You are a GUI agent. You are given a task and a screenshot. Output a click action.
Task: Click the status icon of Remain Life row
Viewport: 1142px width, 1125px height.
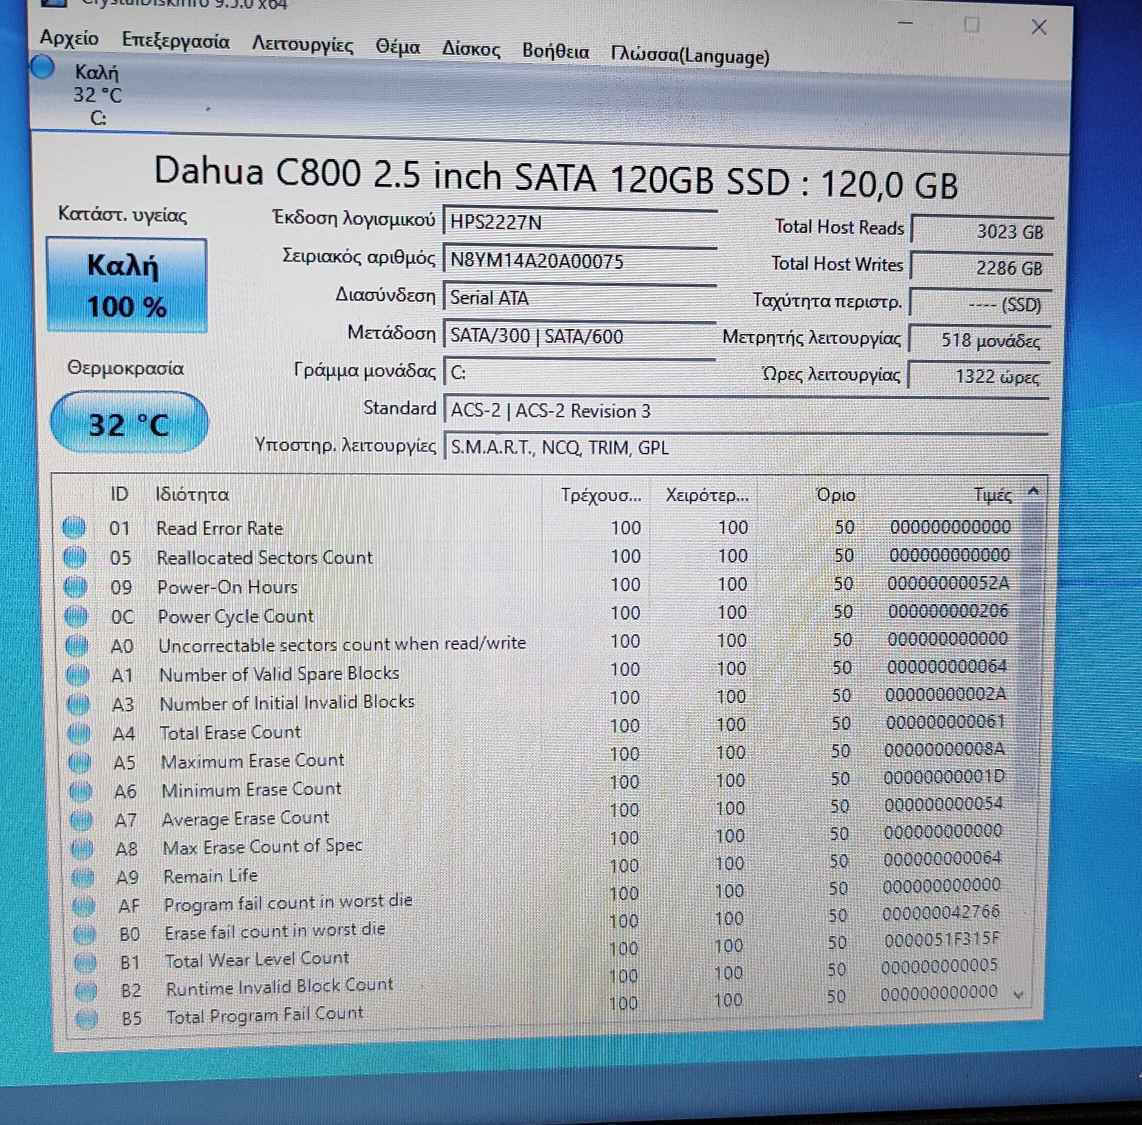coord(83,877)
